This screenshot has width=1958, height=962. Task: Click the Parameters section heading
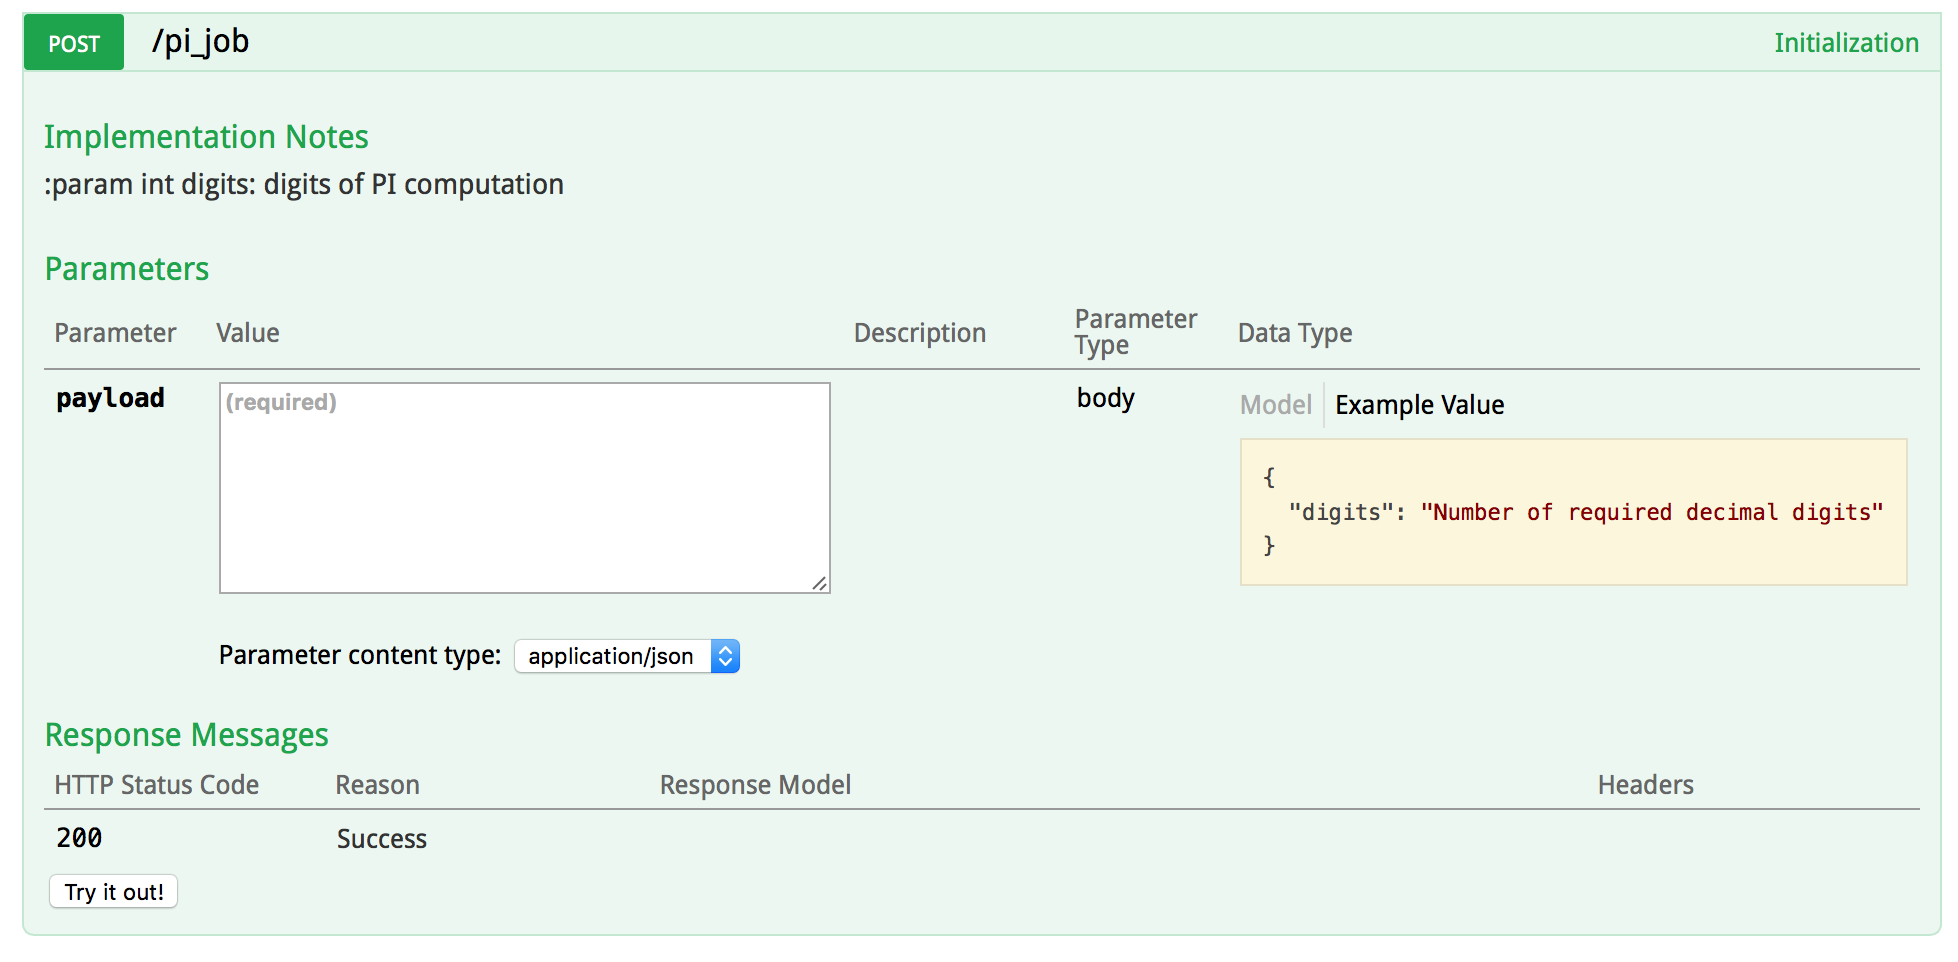(x=127, y=269)
